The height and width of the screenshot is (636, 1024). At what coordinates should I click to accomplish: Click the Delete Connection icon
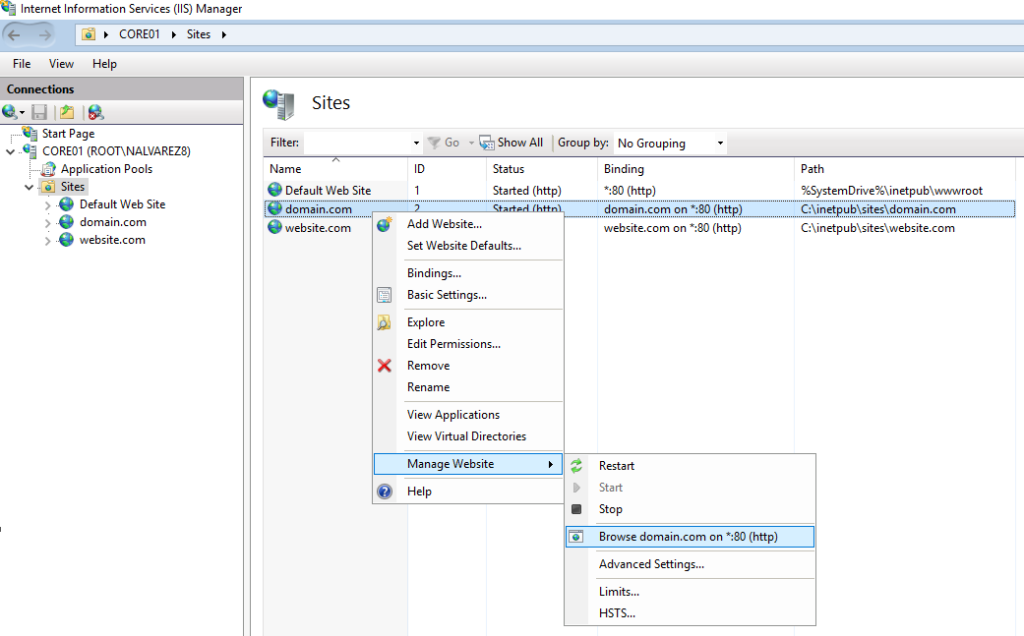(95, 112)
